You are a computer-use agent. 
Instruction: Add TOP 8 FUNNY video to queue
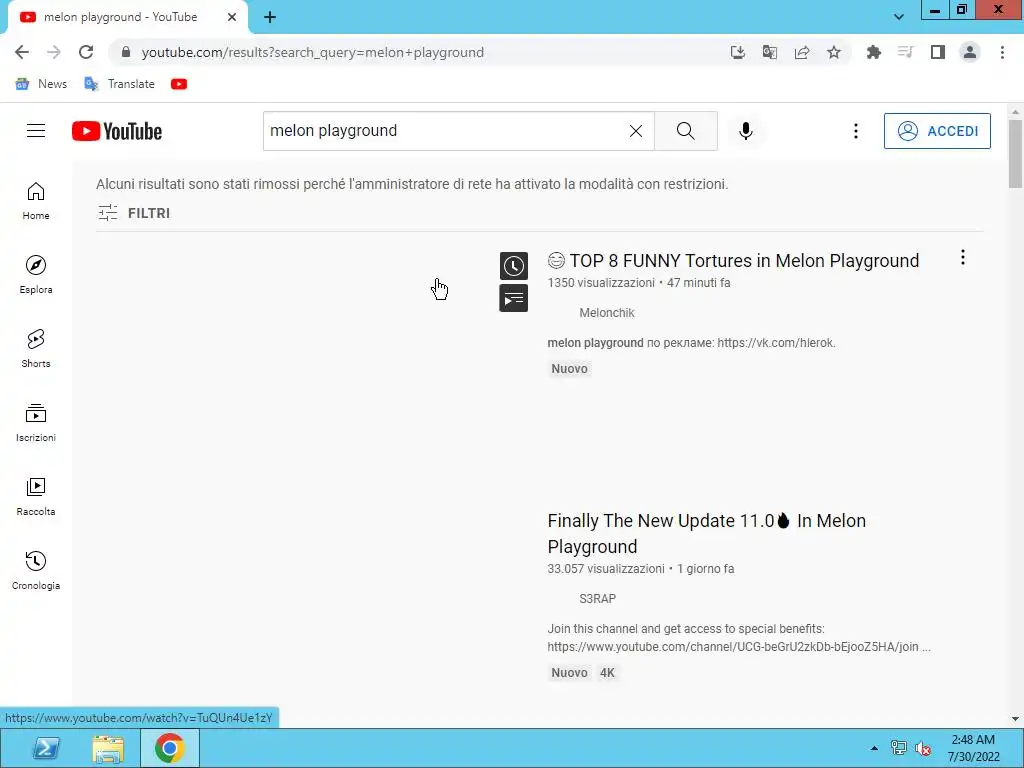click(x=514, y=298)
